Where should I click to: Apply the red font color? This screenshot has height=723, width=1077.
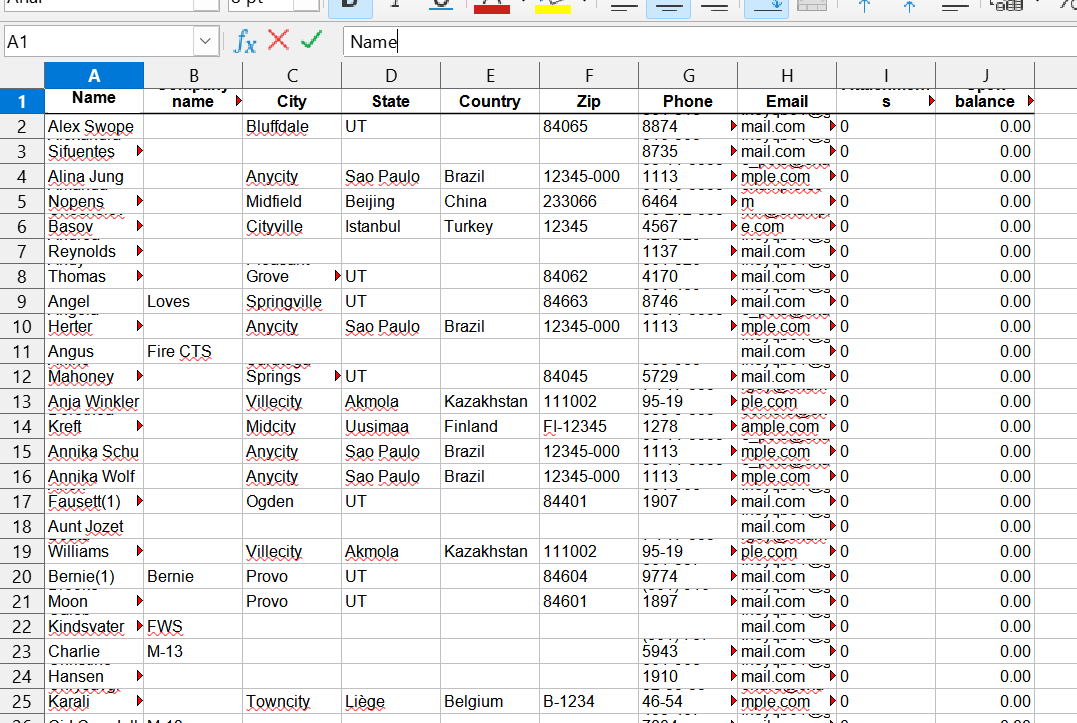tap(492, 5)
